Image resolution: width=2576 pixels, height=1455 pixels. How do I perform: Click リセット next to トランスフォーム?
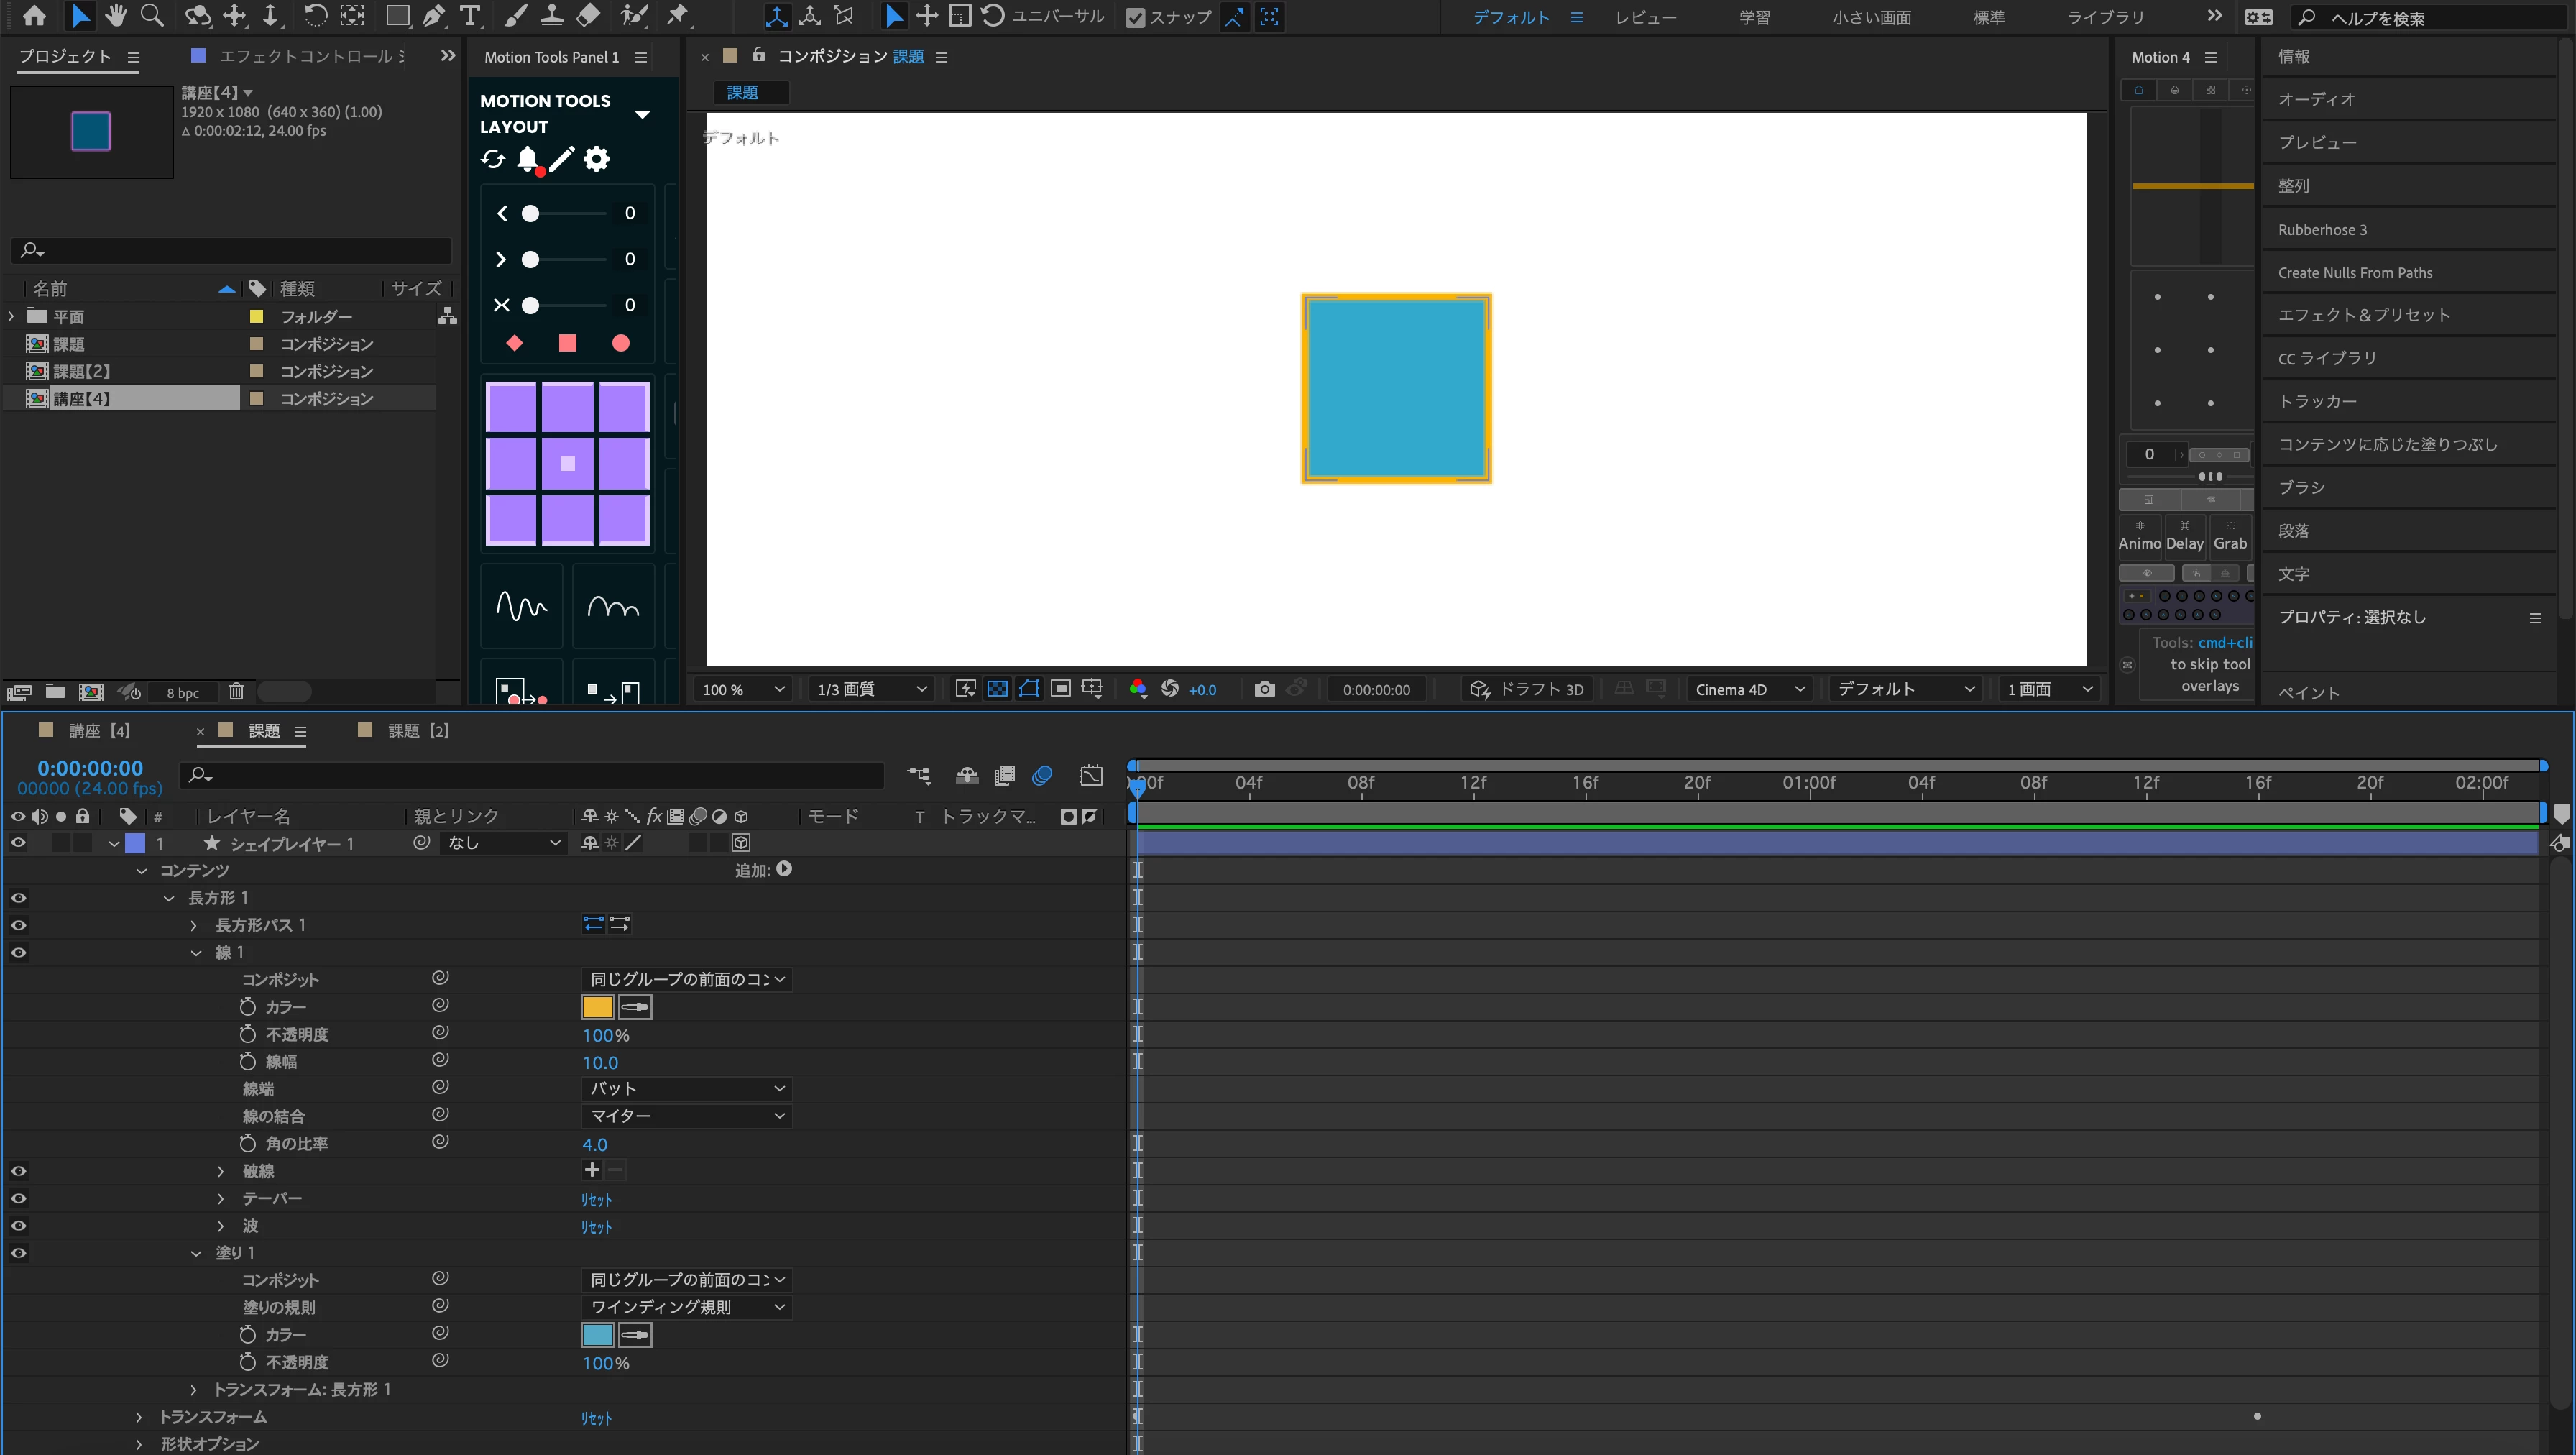point(596,1418)
